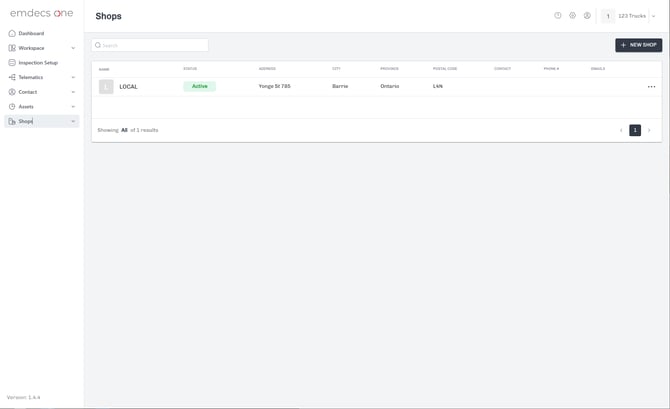Open the user profile icon
This screenshot has height=409, width=670.
(x=587, y=15)
